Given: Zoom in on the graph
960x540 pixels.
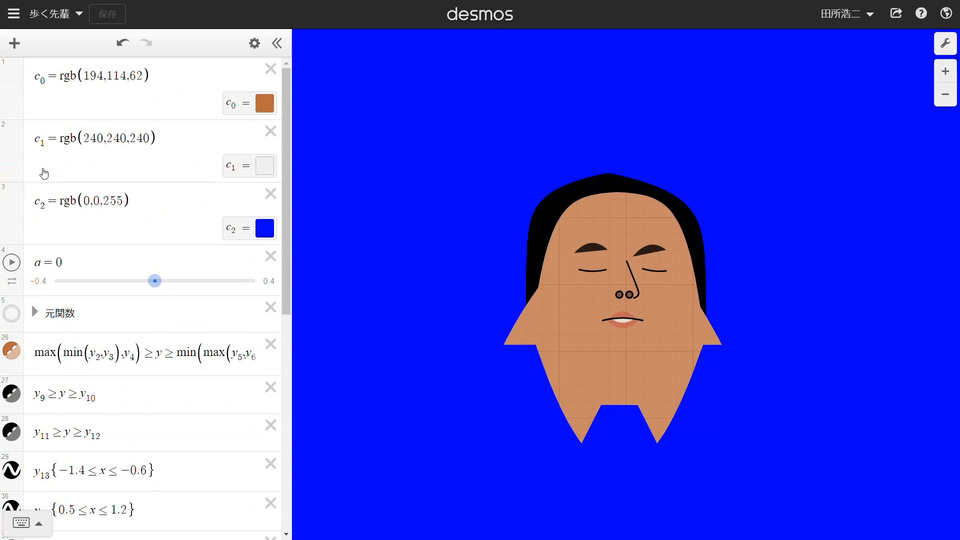Looking at the screenshot, I should [x=945, y=72].
